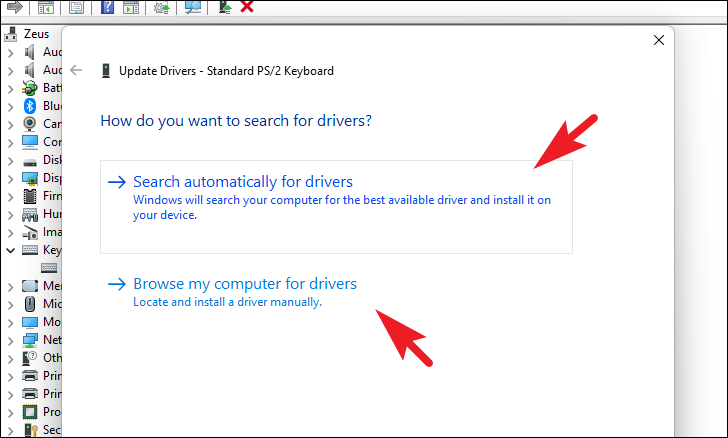
Task: Expand the Network adapters category
Action: pos(10,340)
